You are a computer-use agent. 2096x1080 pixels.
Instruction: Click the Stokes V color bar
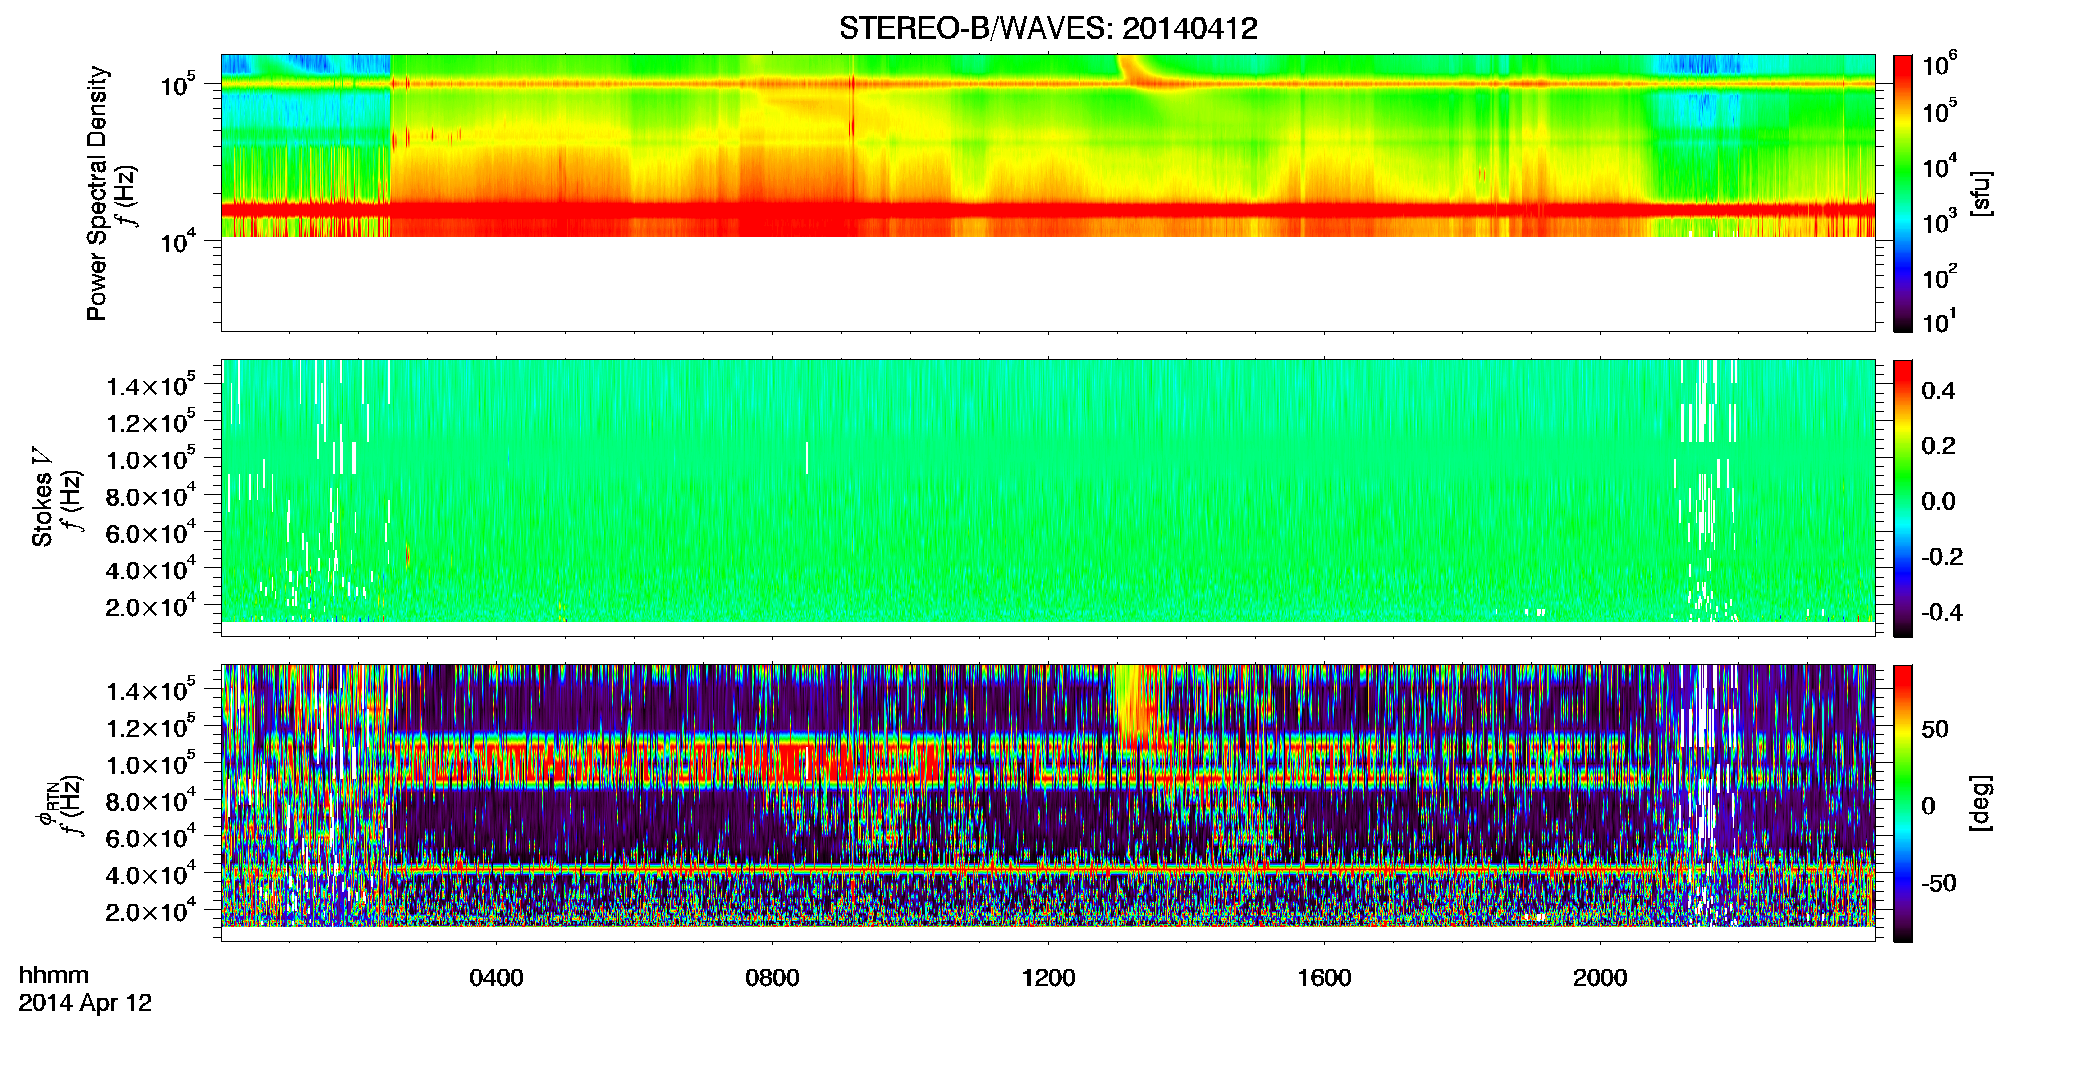pos(1902,498)
